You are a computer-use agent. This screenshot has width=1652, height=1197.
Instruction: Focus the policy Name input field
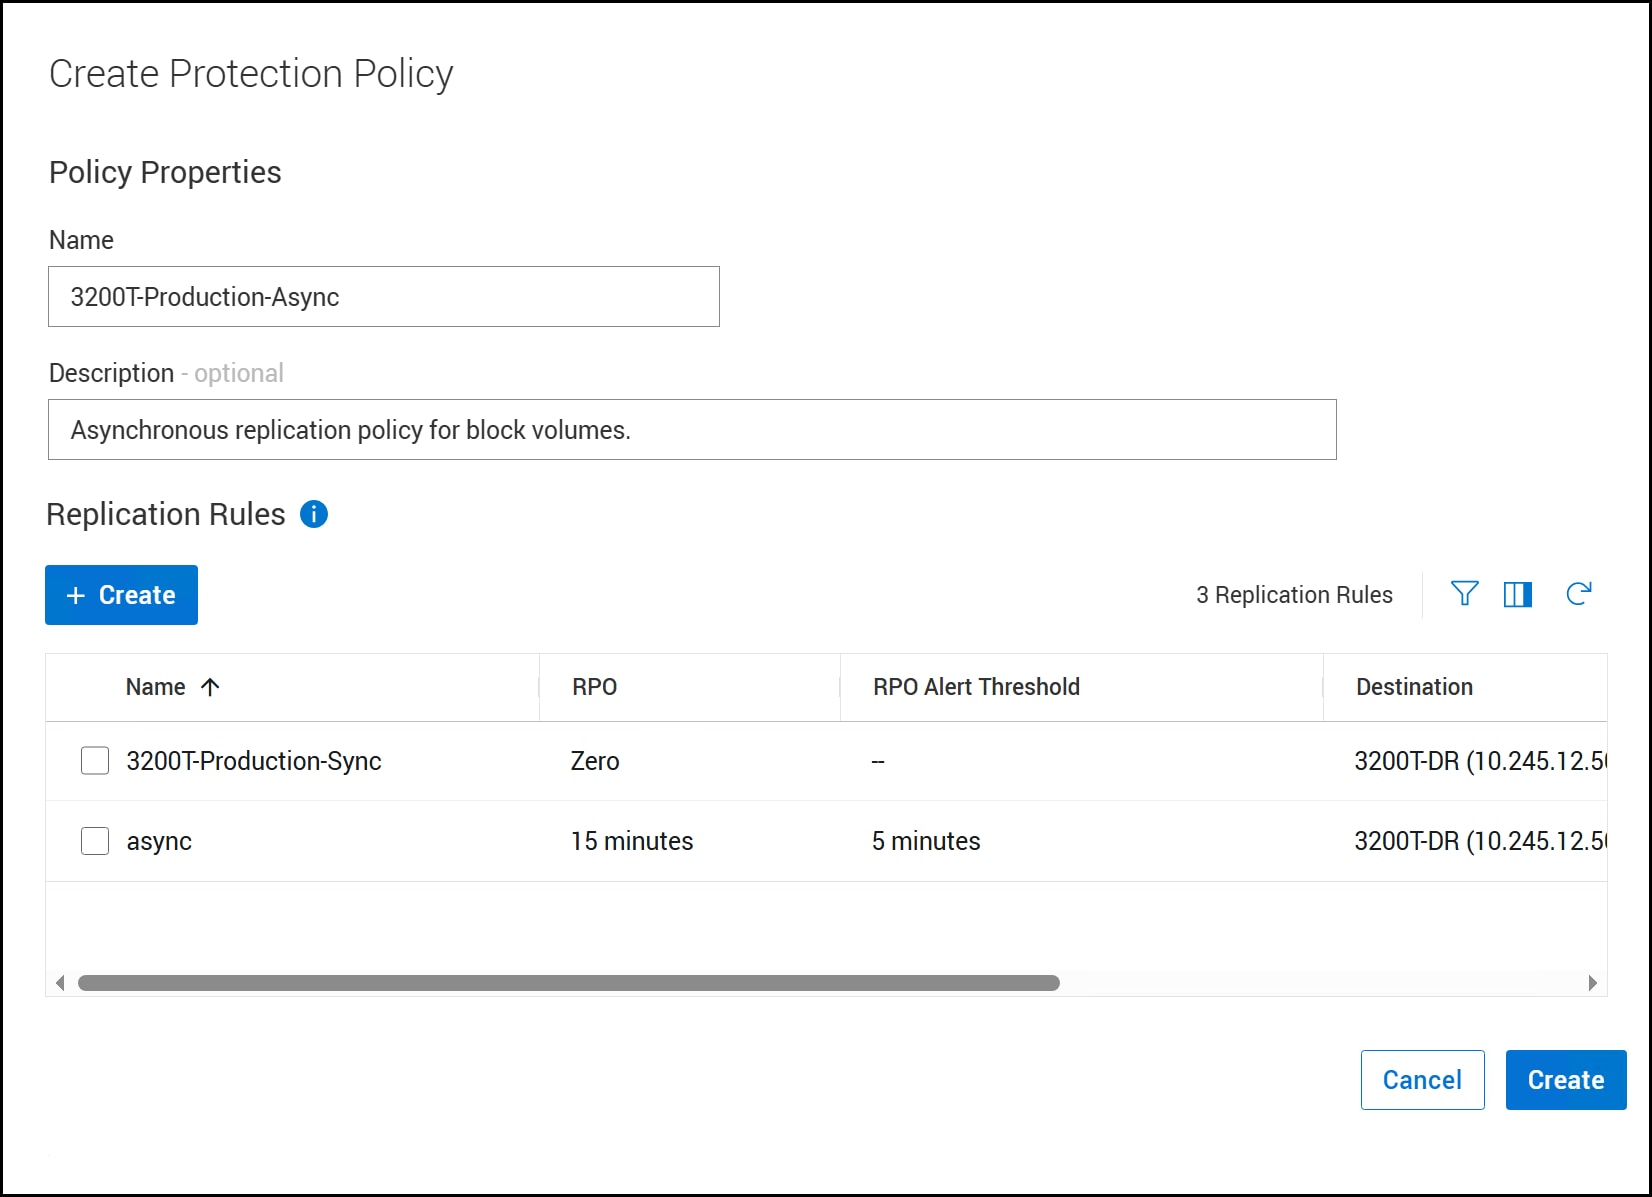[x=384, y=297]
